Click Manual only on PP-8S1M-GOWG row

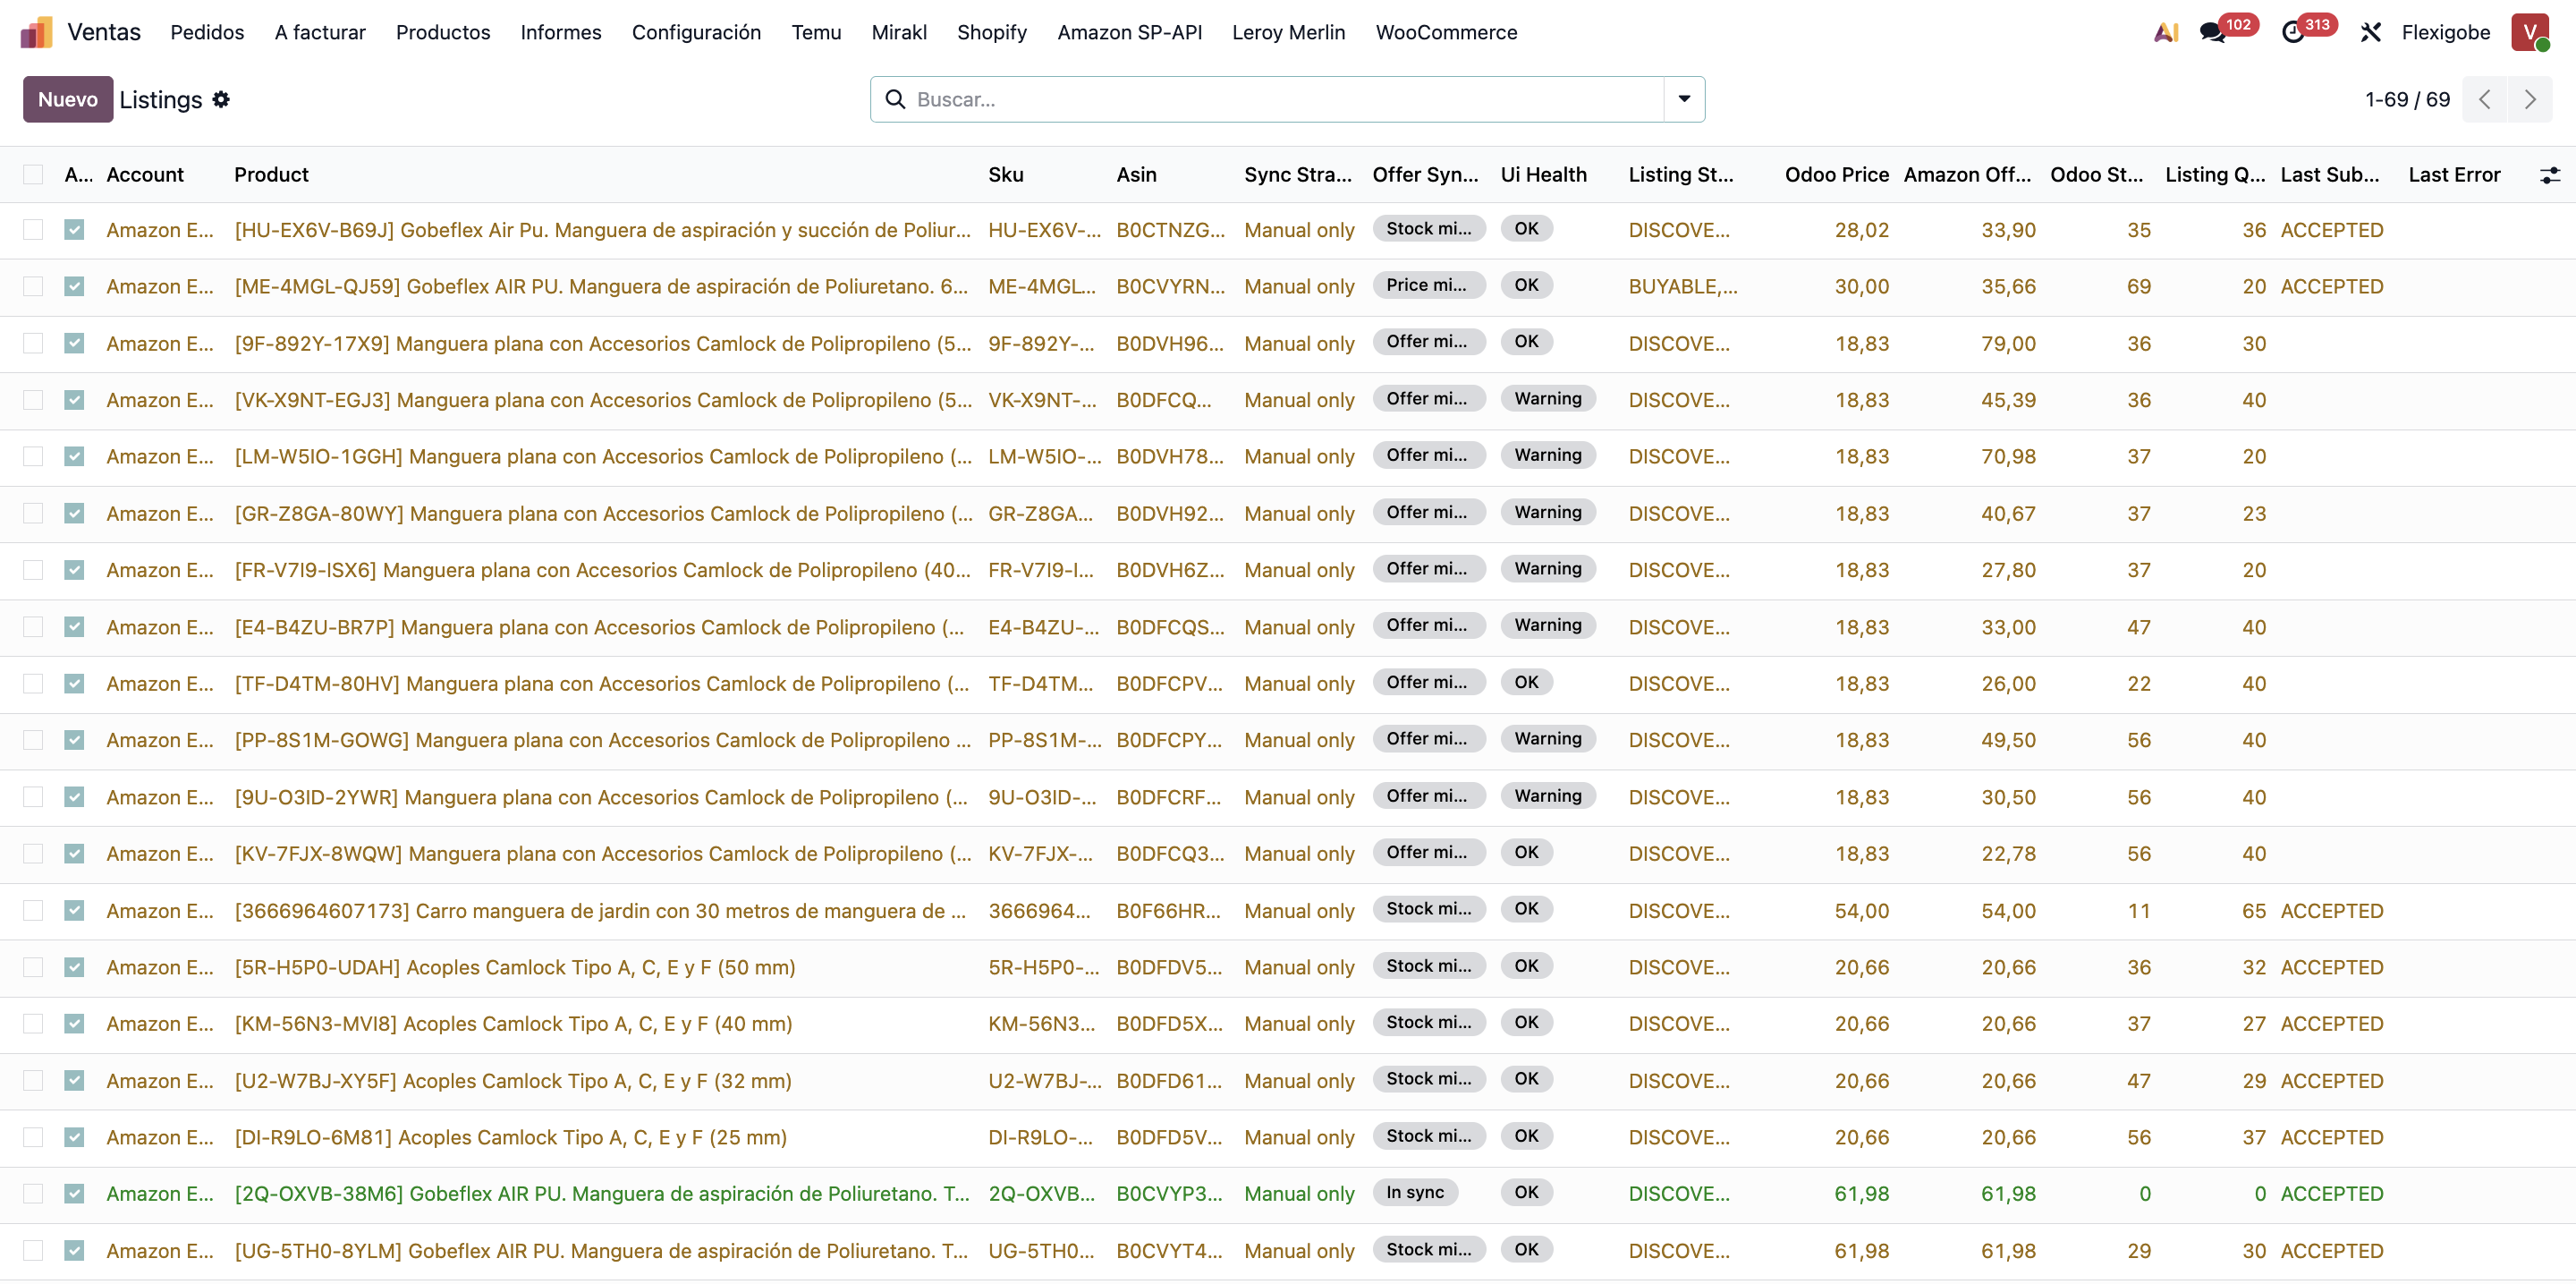[1299, 740]
